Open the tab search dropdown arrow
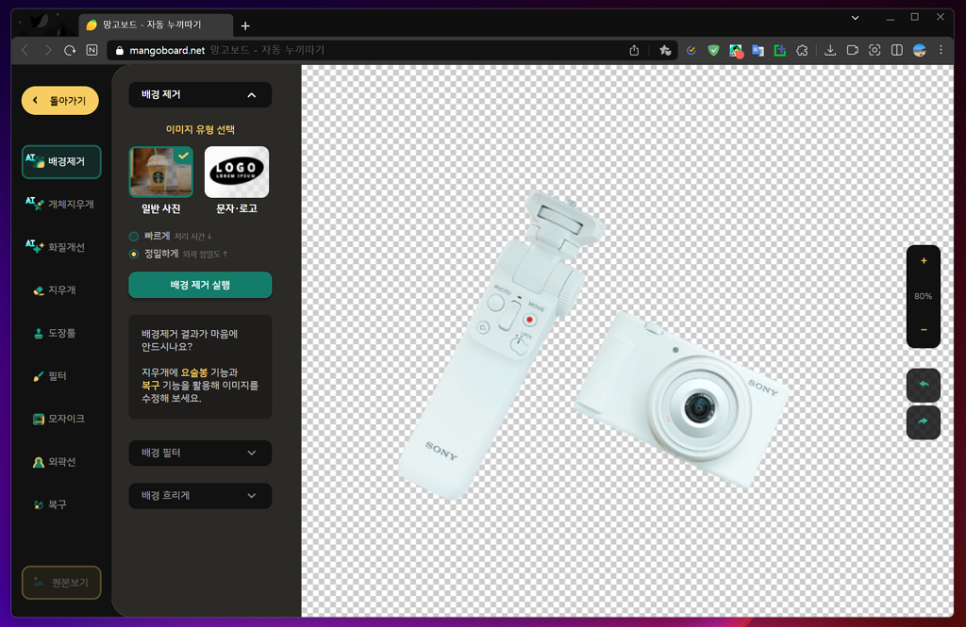The height and width of the screenshot is (627, 966). pyautogui.click(x=855, y=18)
